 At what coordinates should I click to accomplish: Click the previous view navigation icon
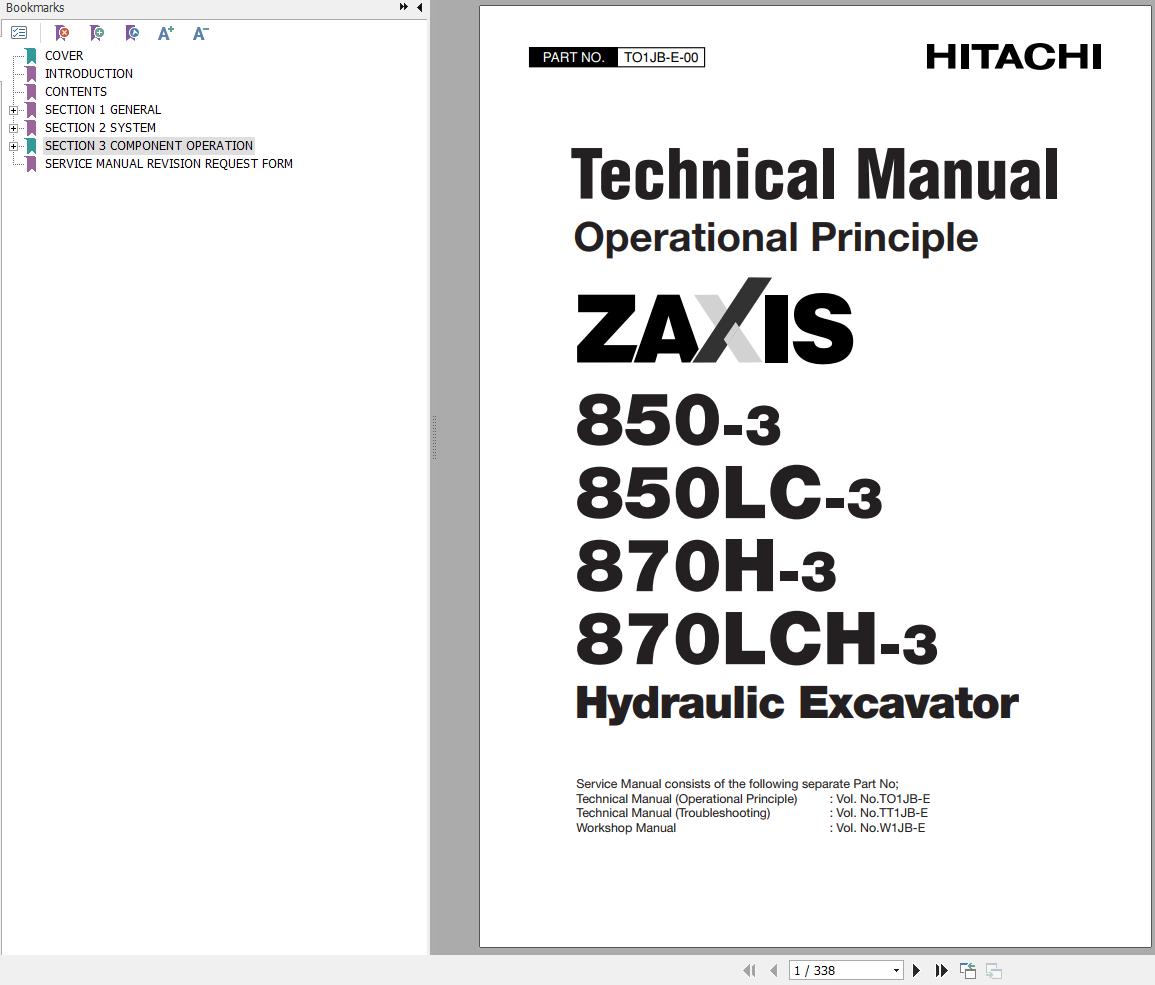(968, 970)
